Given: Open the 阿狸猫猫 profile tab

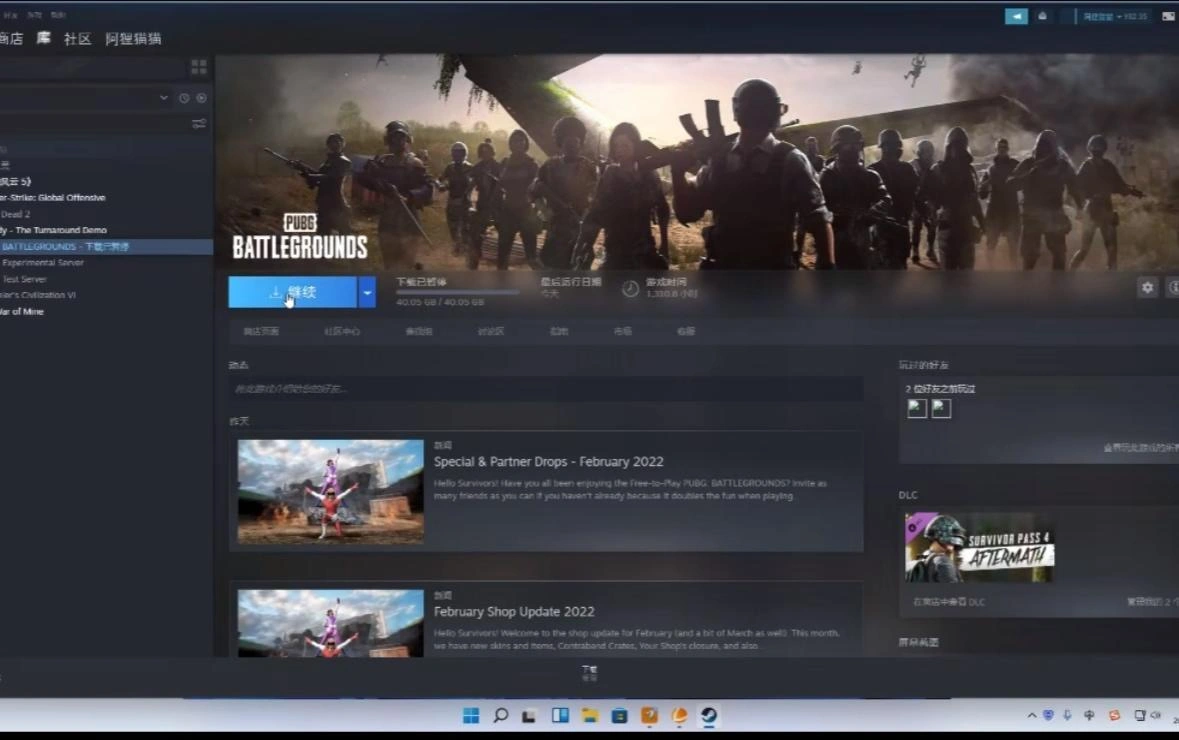Looking at the screenshot, I should (x=133, y=38).
